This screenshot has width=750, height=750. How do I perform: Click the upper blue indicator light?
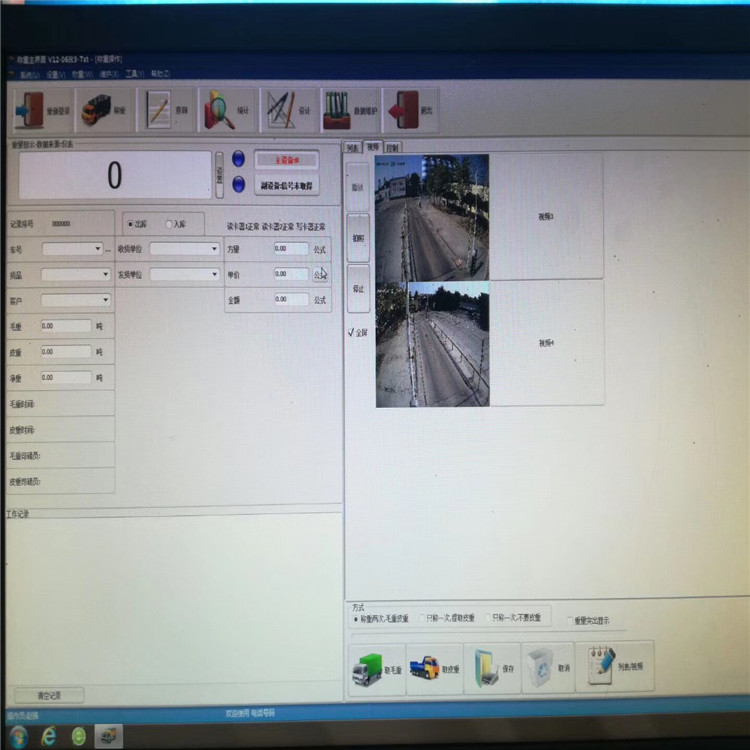click(x=238, y=159)
